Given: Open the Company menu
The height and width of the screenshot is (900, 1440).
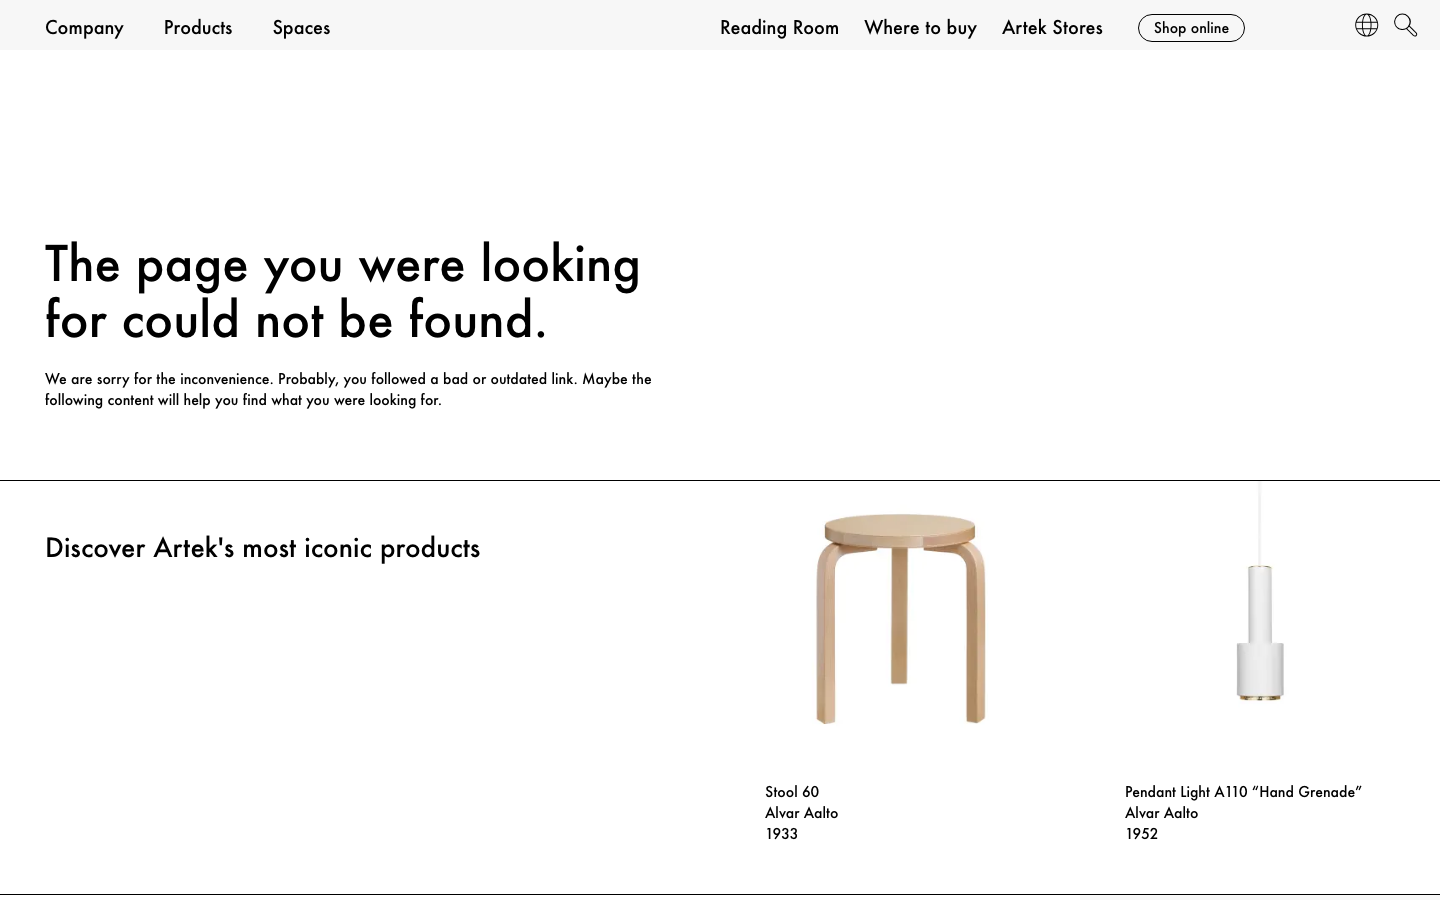Looking at the screenshot, I should 84,27.
